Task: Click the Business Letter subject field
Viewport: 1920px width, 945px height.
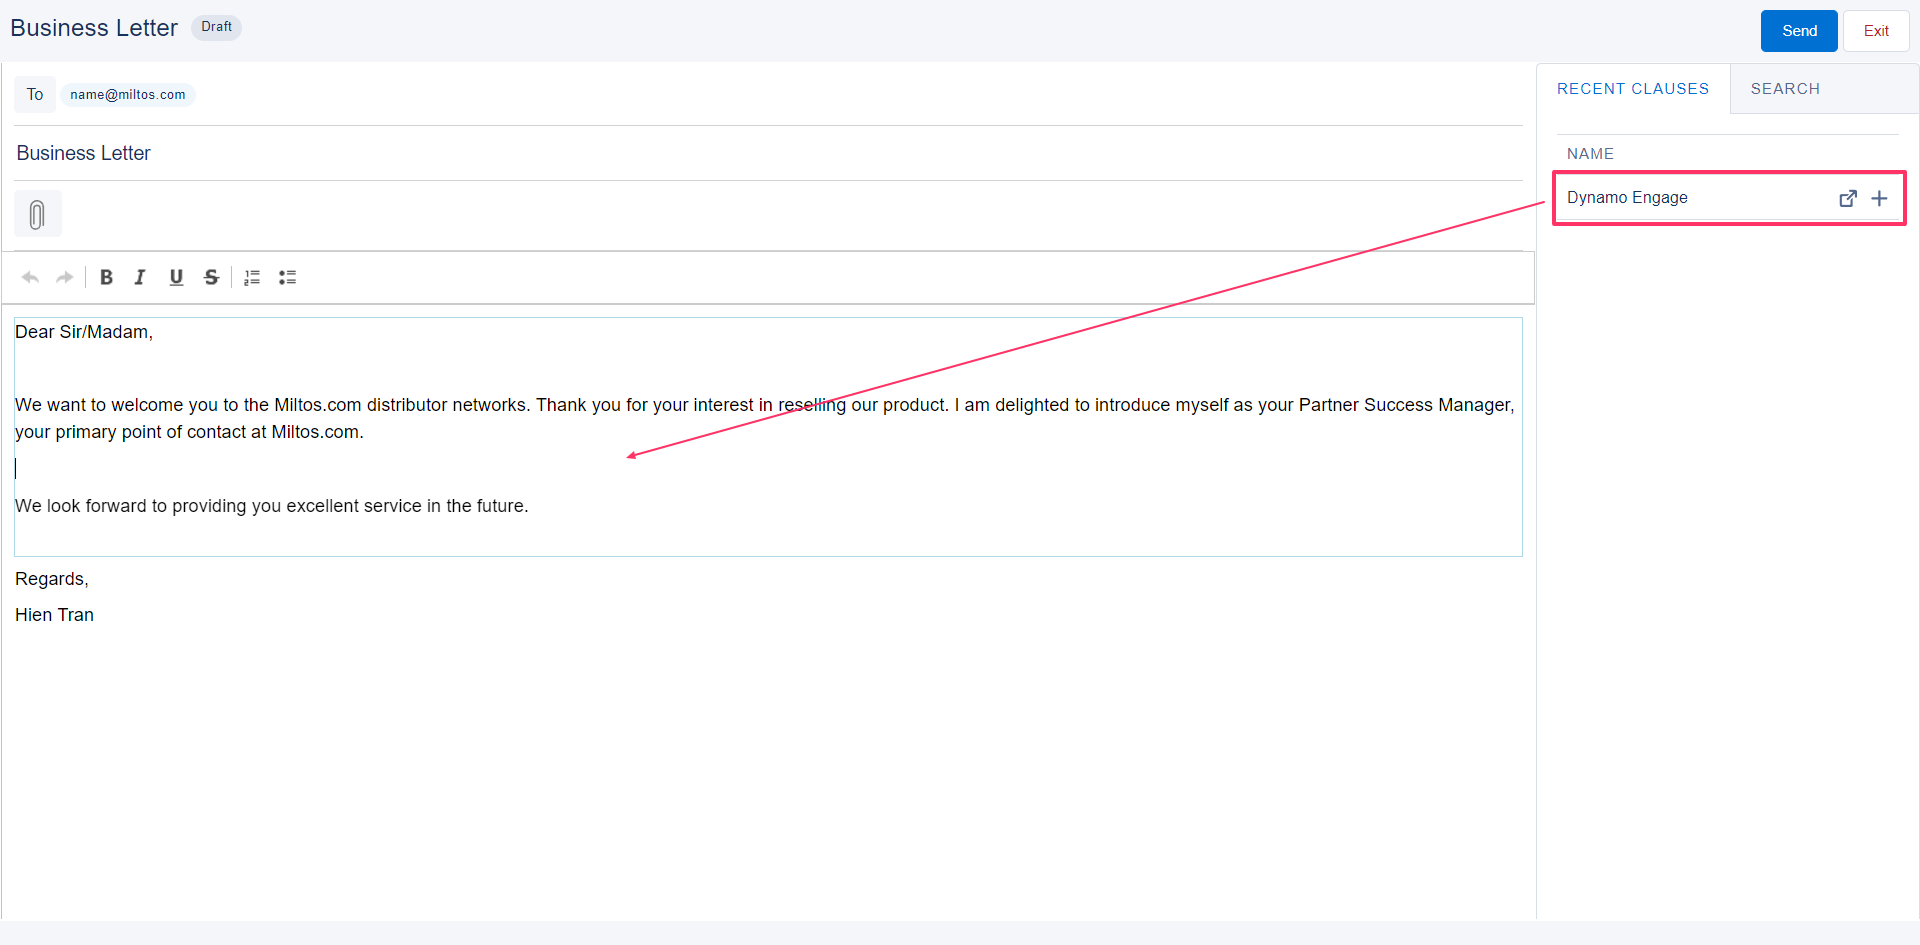Action: click(x=84, y=153)
